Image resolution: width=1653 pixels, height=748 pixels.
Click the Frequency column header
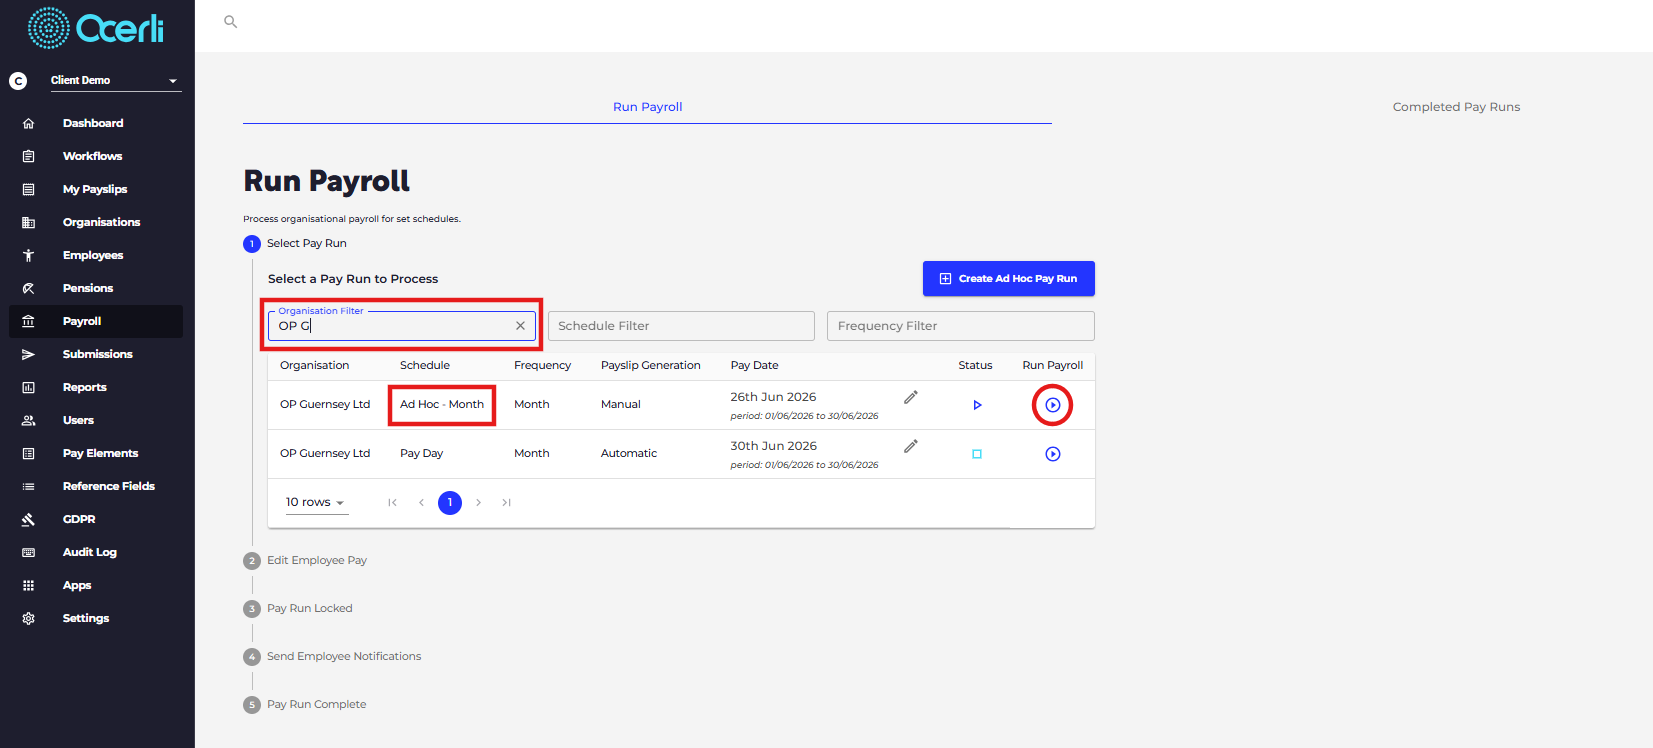click(x=542, y=365)
